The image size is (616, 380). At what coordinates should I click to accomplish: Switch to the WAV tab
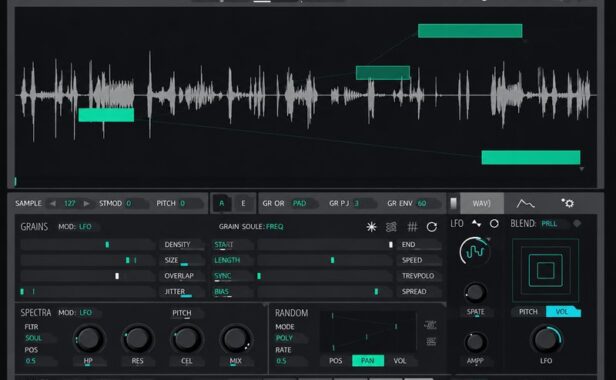coord(482,203)
